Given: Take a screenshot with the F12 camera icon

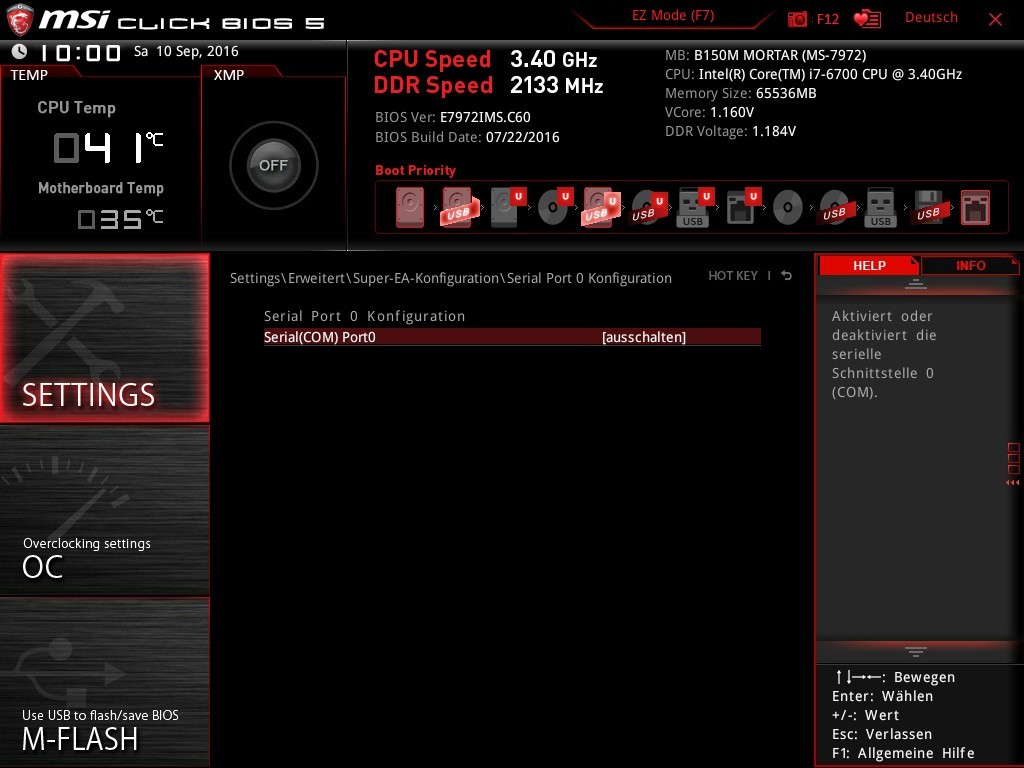Looking at the screenshot, I should point(797,19).
